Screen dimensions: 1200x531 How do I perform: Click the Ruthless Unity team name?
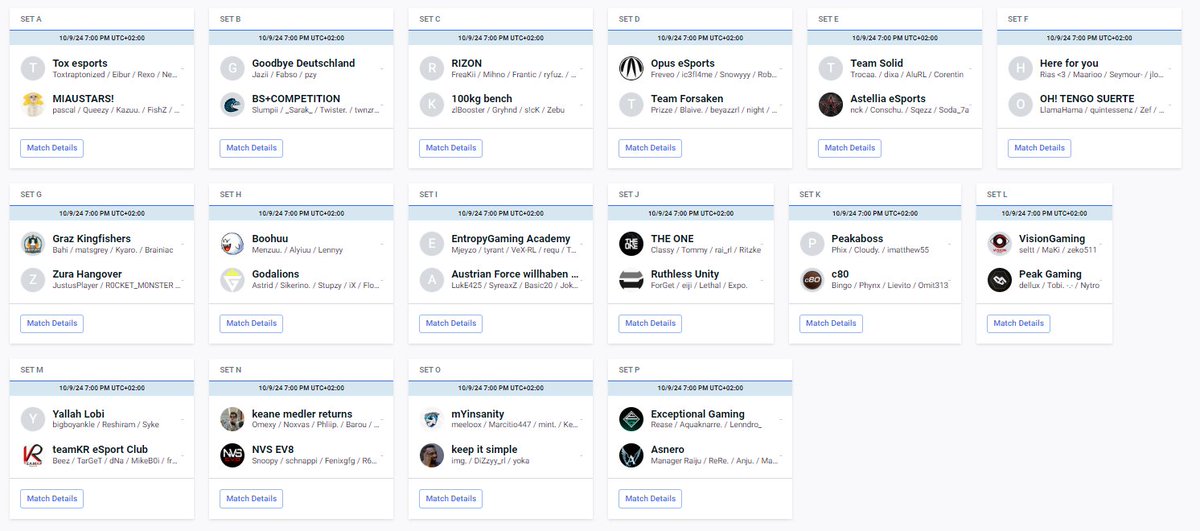685,274
